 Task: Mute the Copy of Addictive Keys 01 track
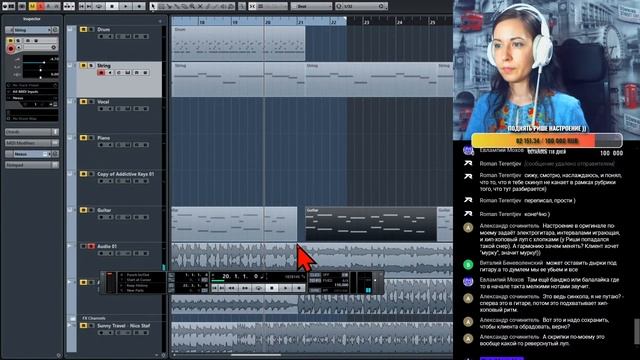coord(84,174)
